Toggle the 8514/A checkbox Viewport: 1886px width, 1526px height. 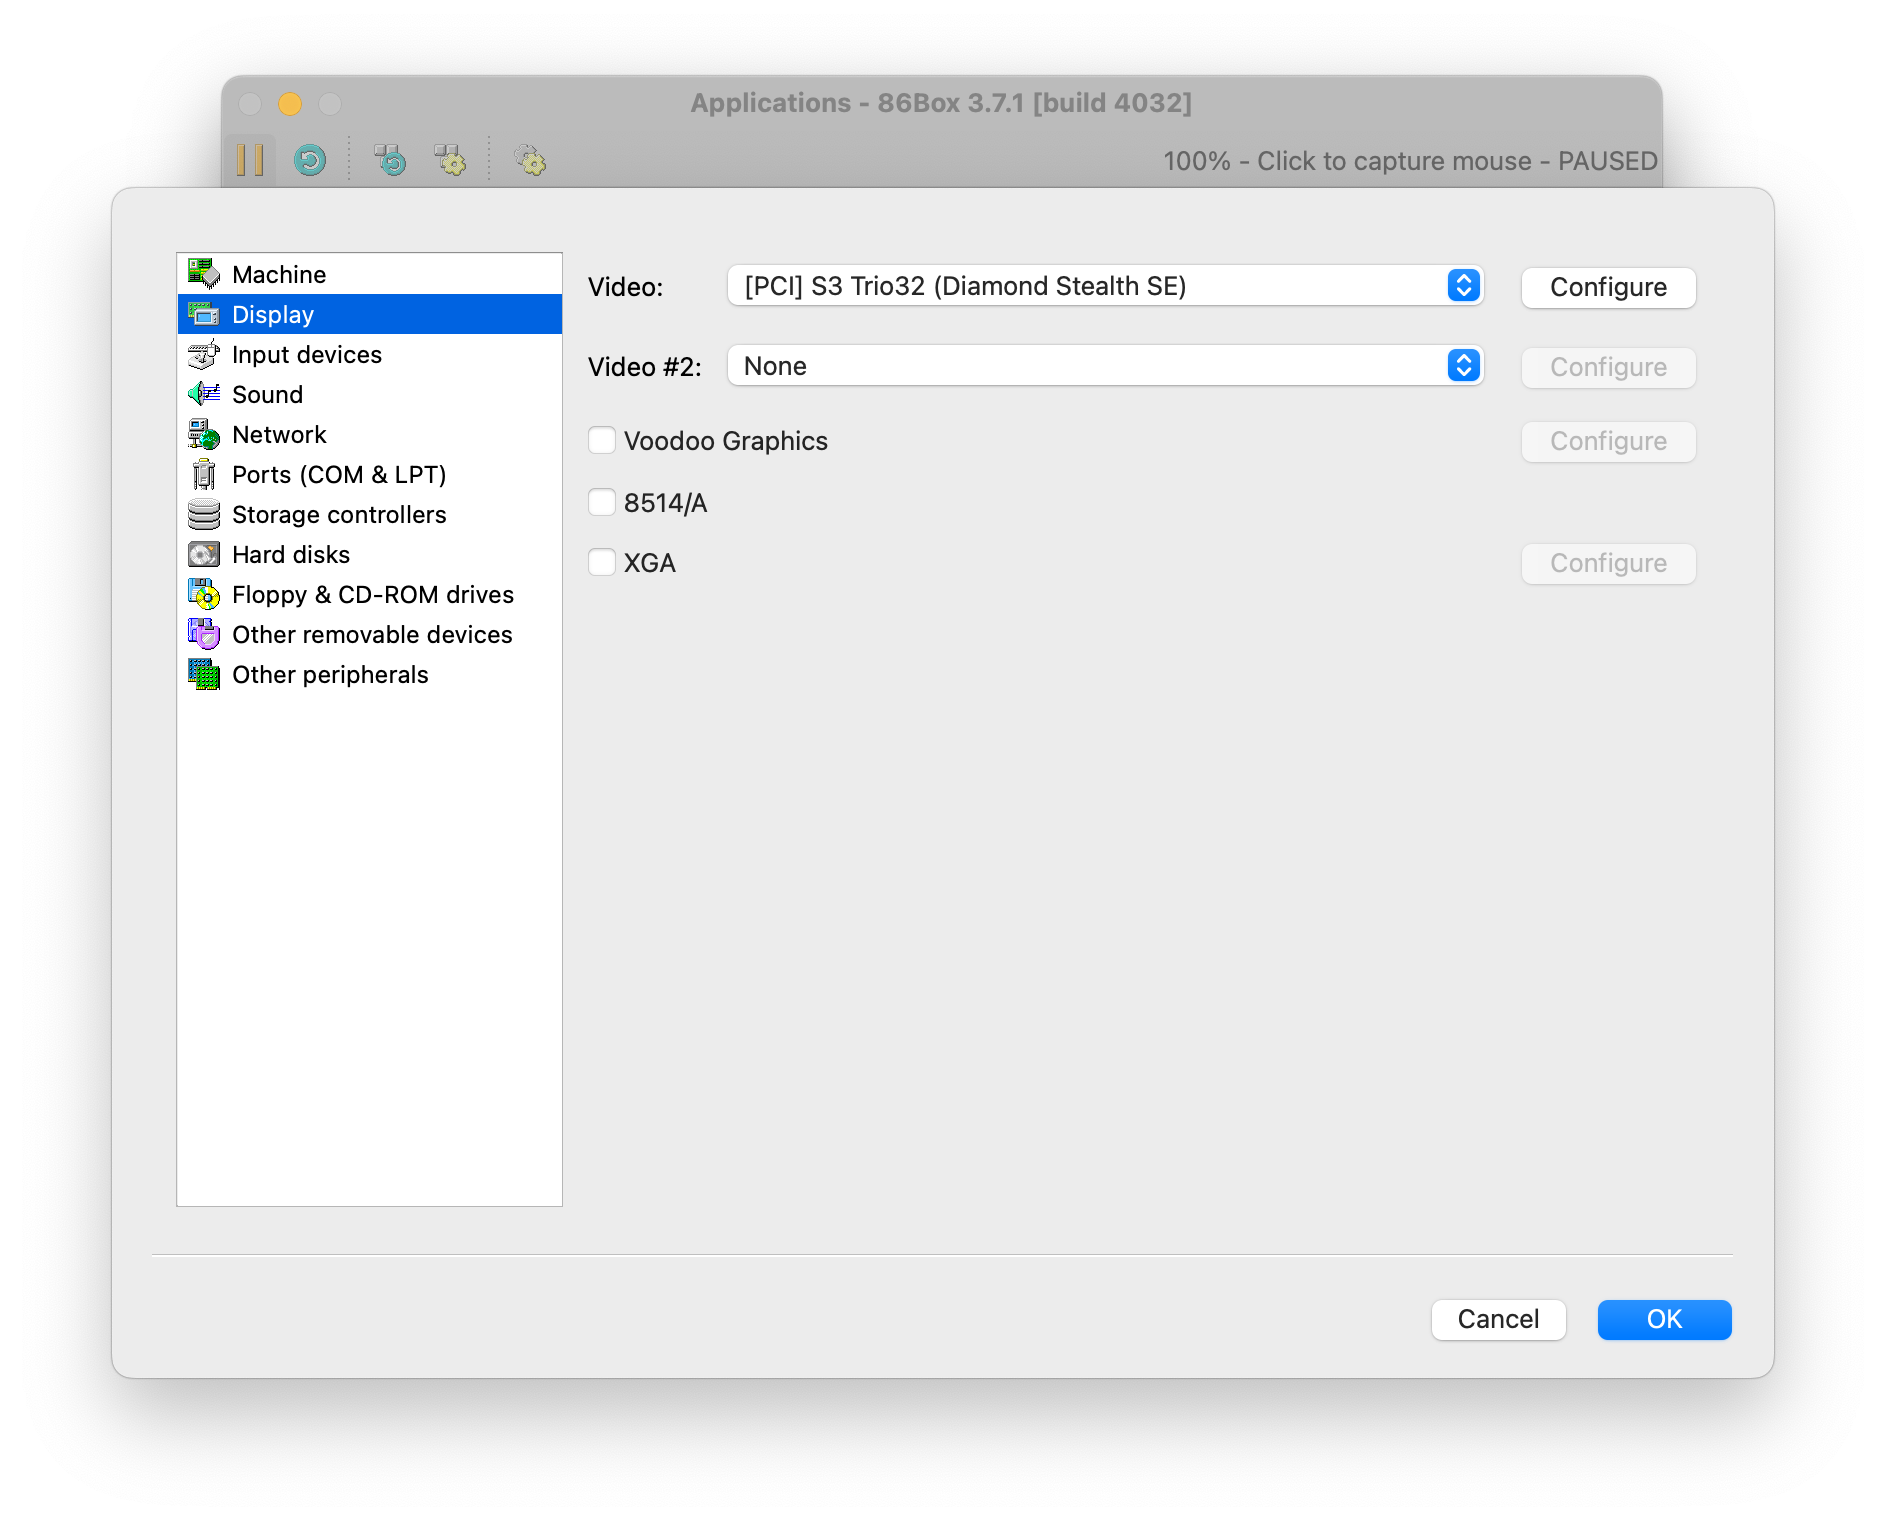(602, 502)
